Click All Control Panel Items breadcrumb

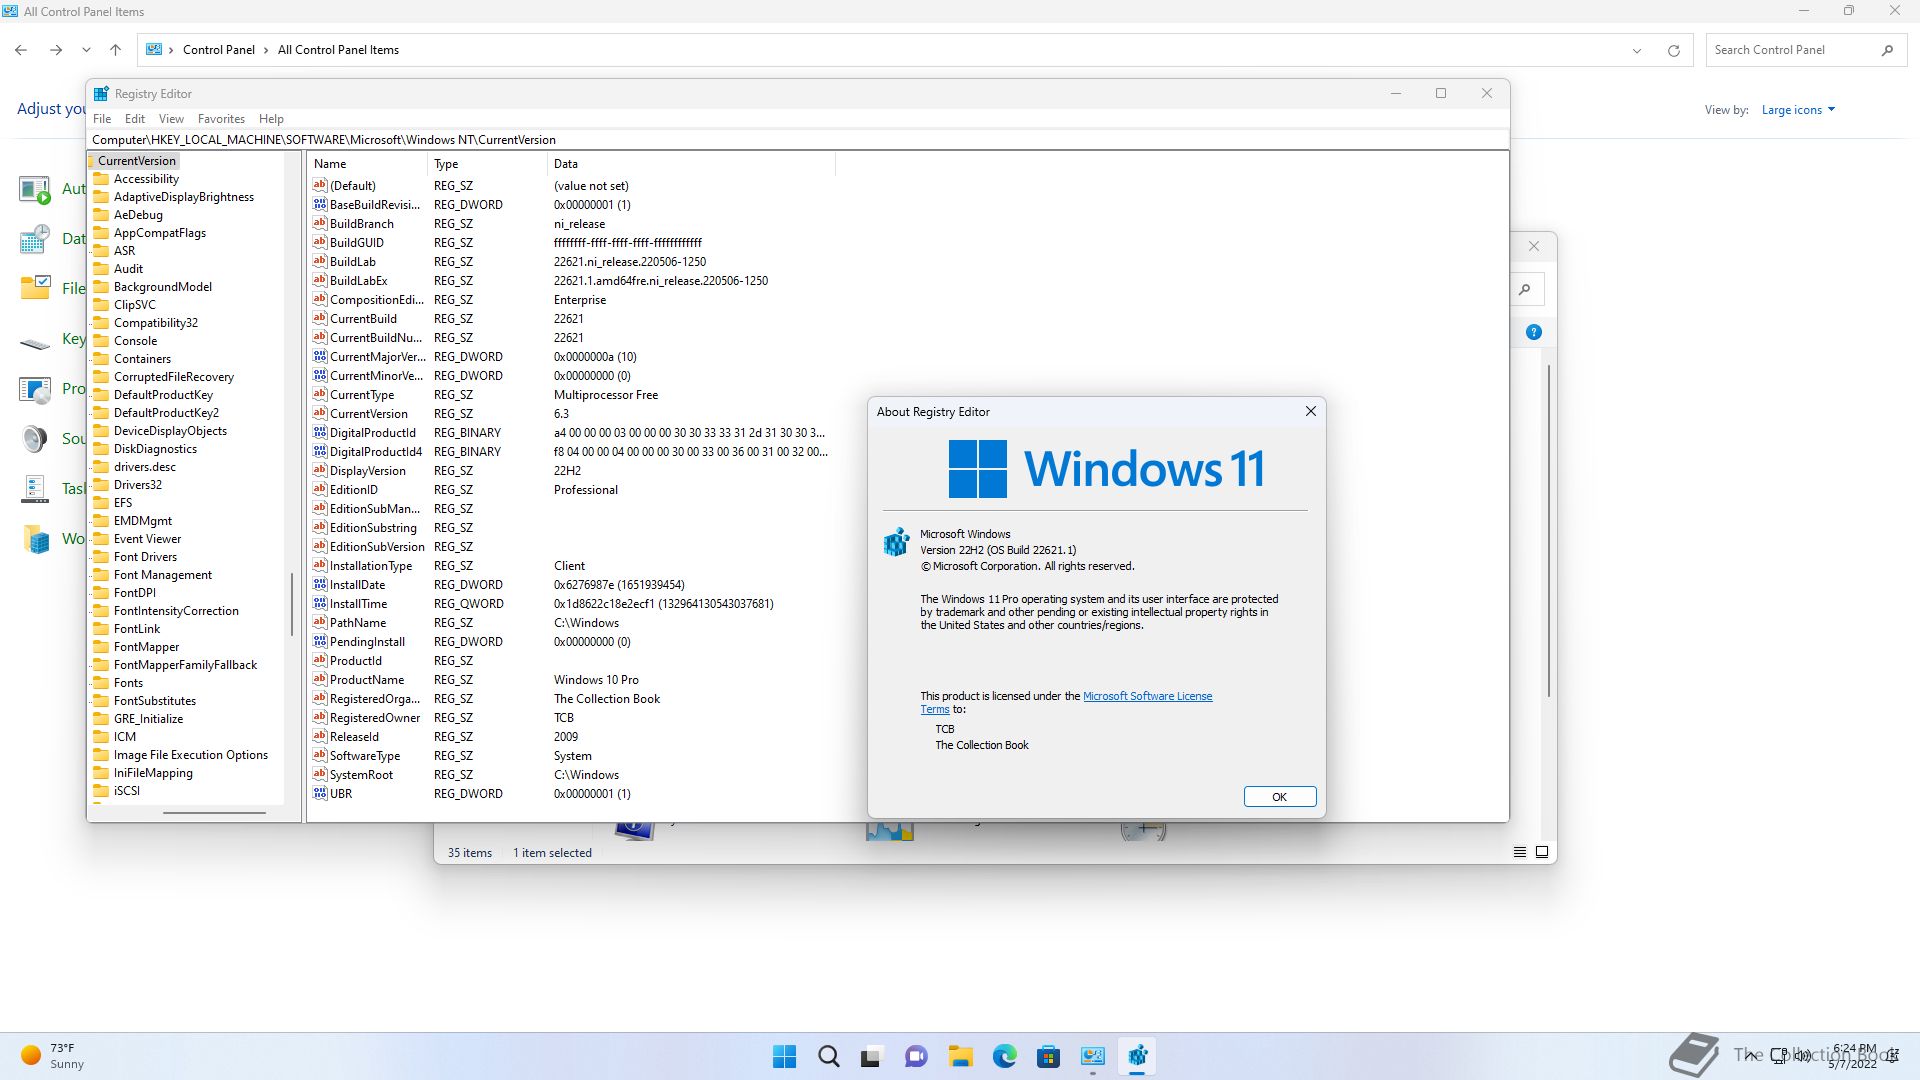[x=338, y=50]
